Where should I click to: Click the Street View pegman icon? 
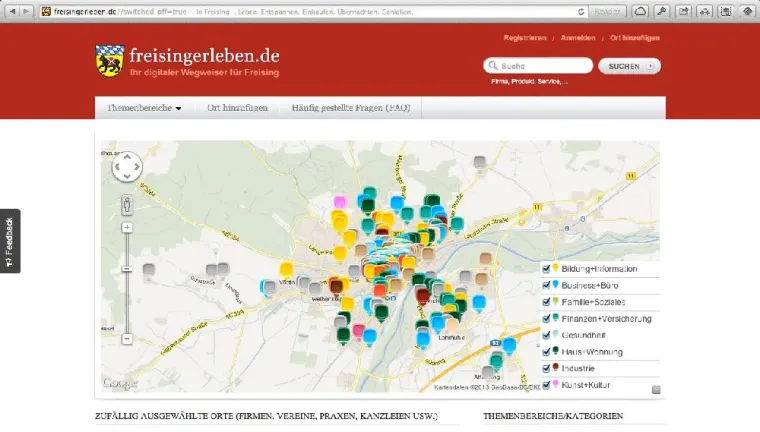[x=127, y=205]
